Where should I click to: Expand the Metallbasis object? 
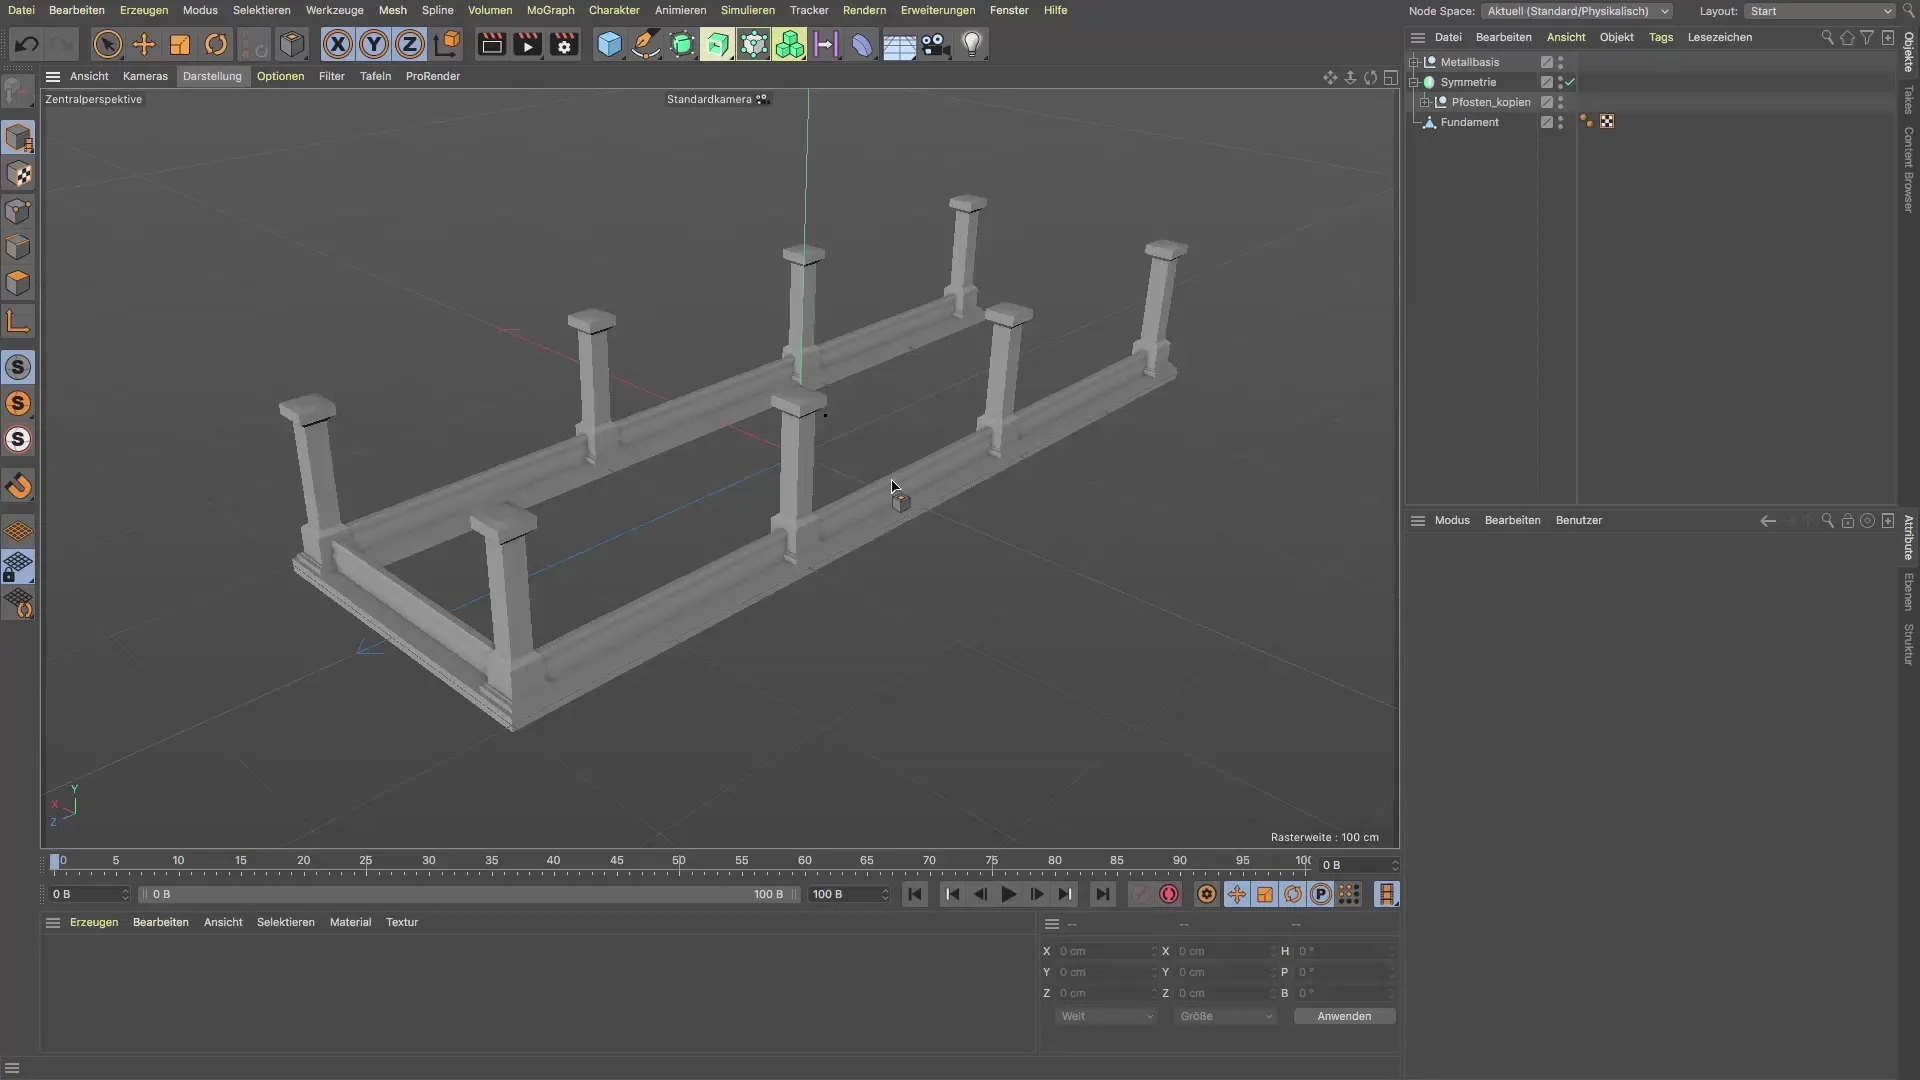[x=1414, y=62]
